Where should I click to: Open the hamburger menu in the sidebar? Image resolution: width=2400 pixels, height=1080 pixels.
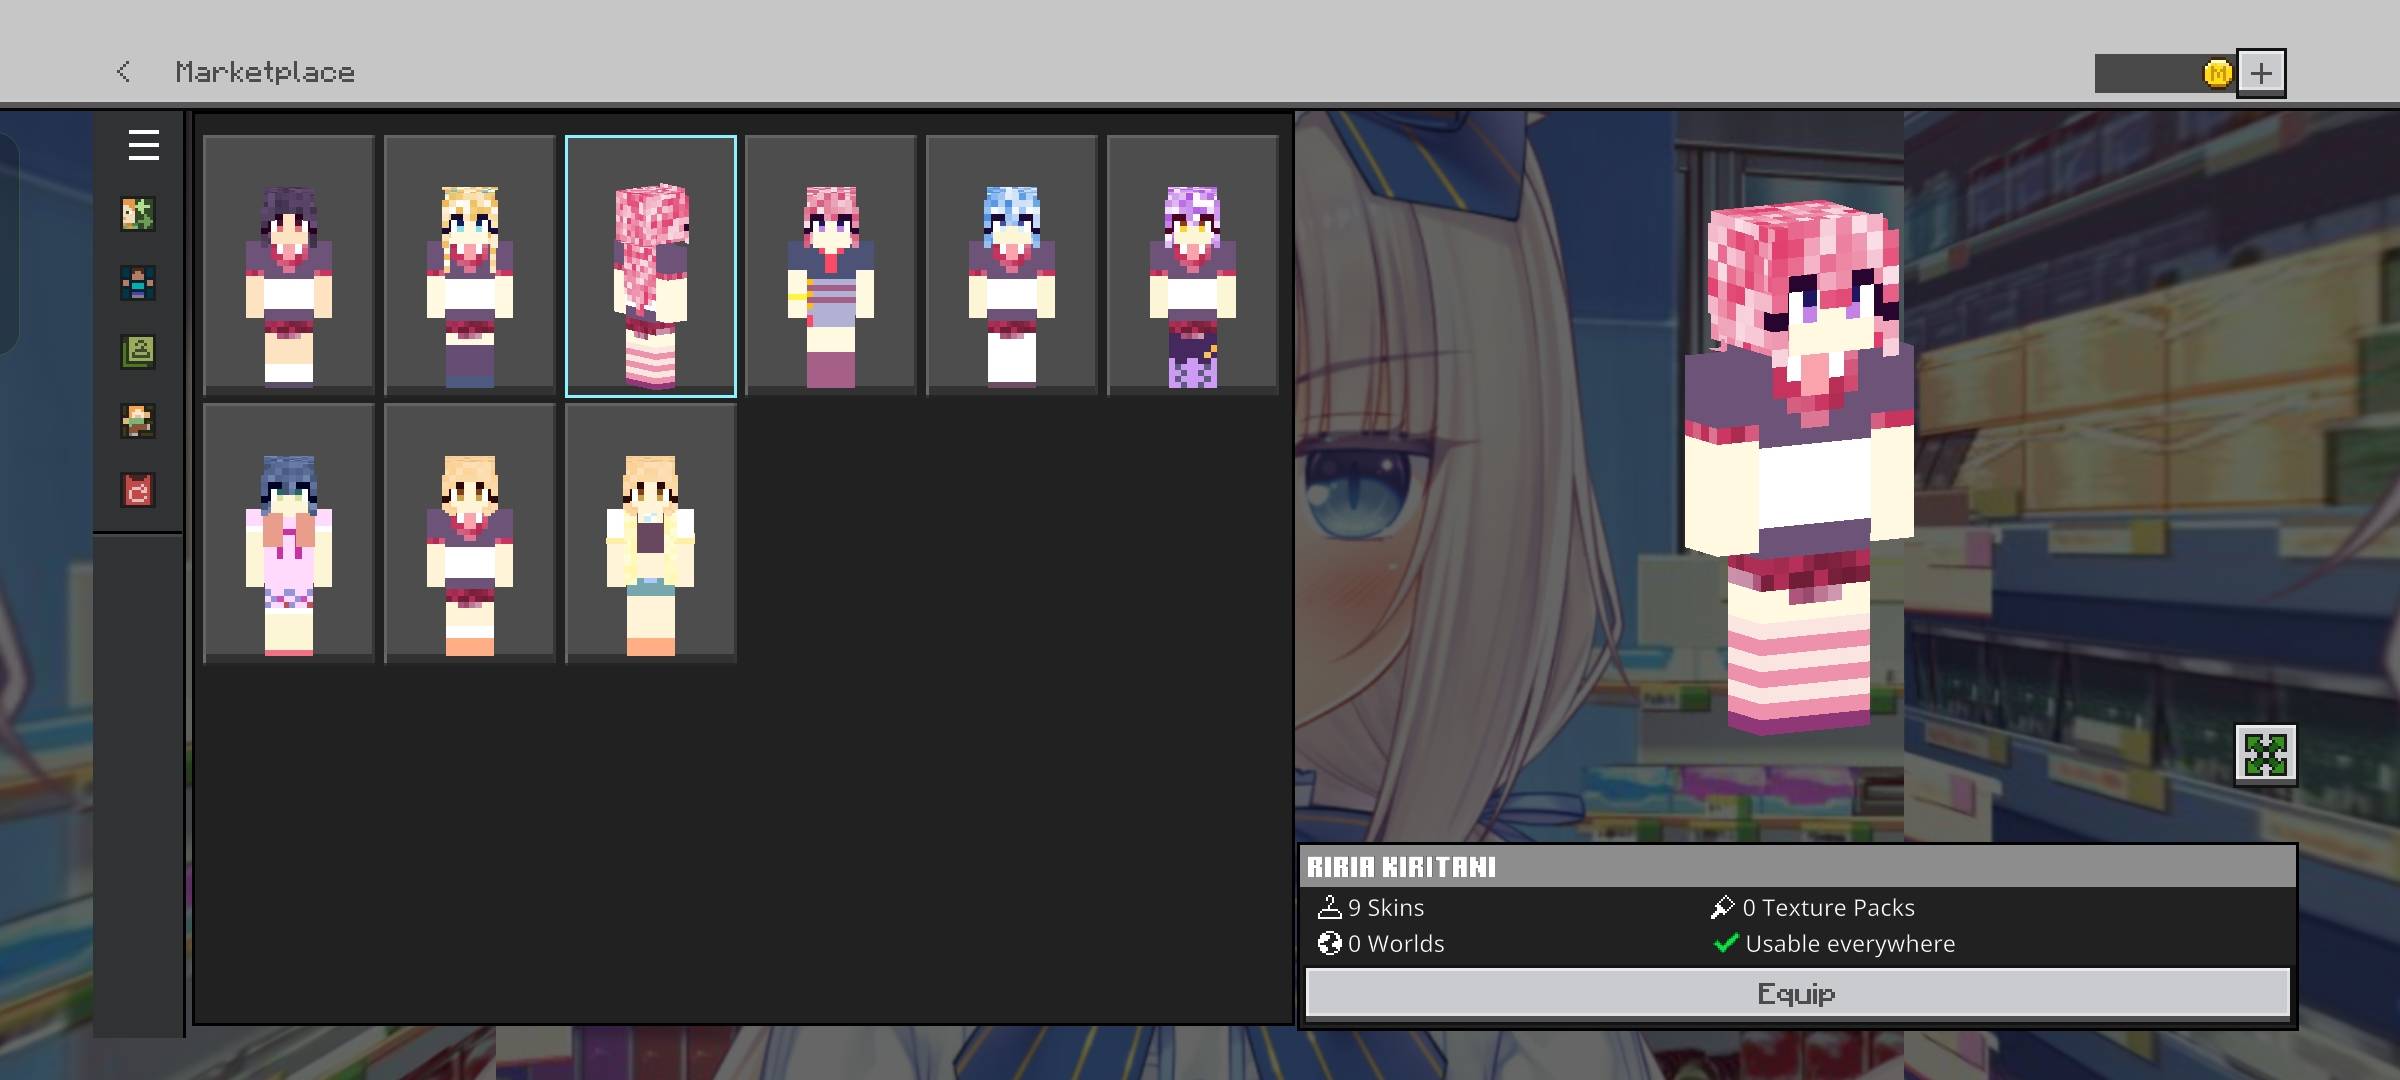[x=143, y=145]
